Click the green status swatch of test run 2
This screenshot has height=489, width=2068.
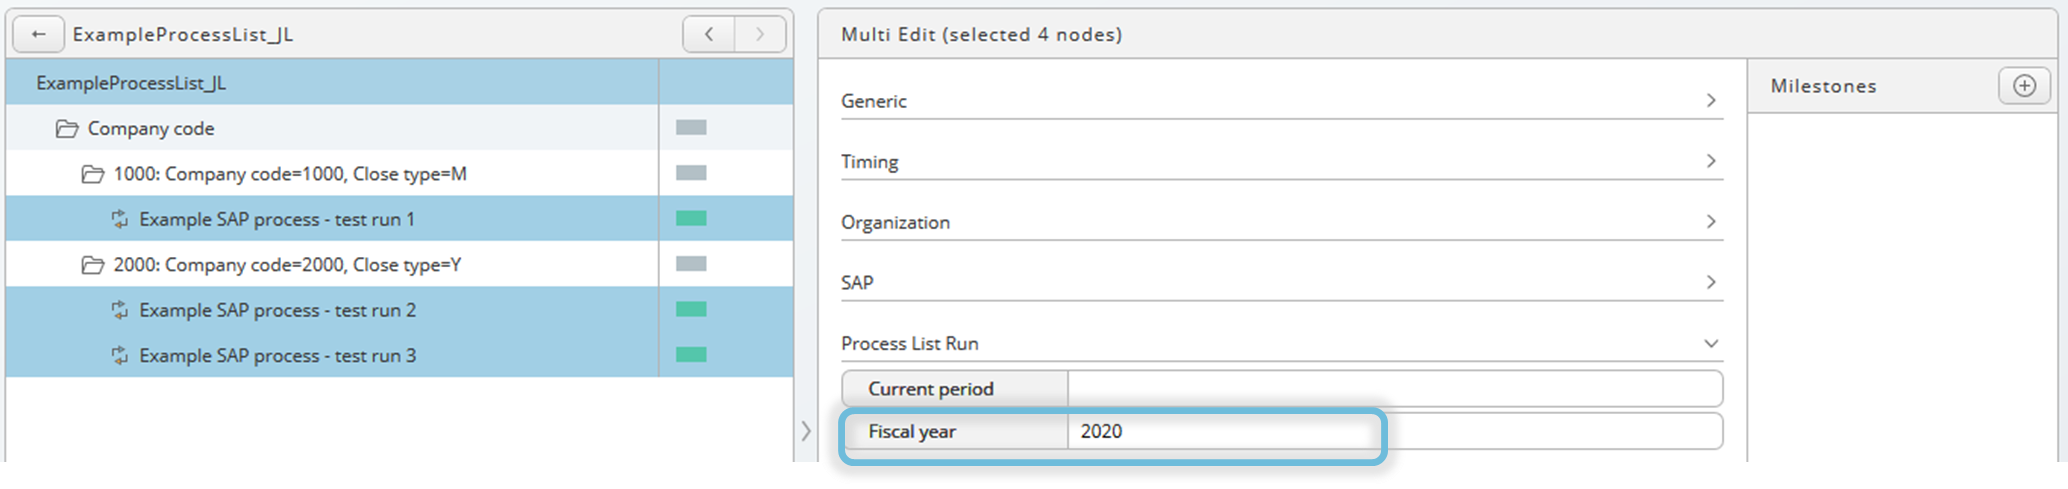coord(691,309)
